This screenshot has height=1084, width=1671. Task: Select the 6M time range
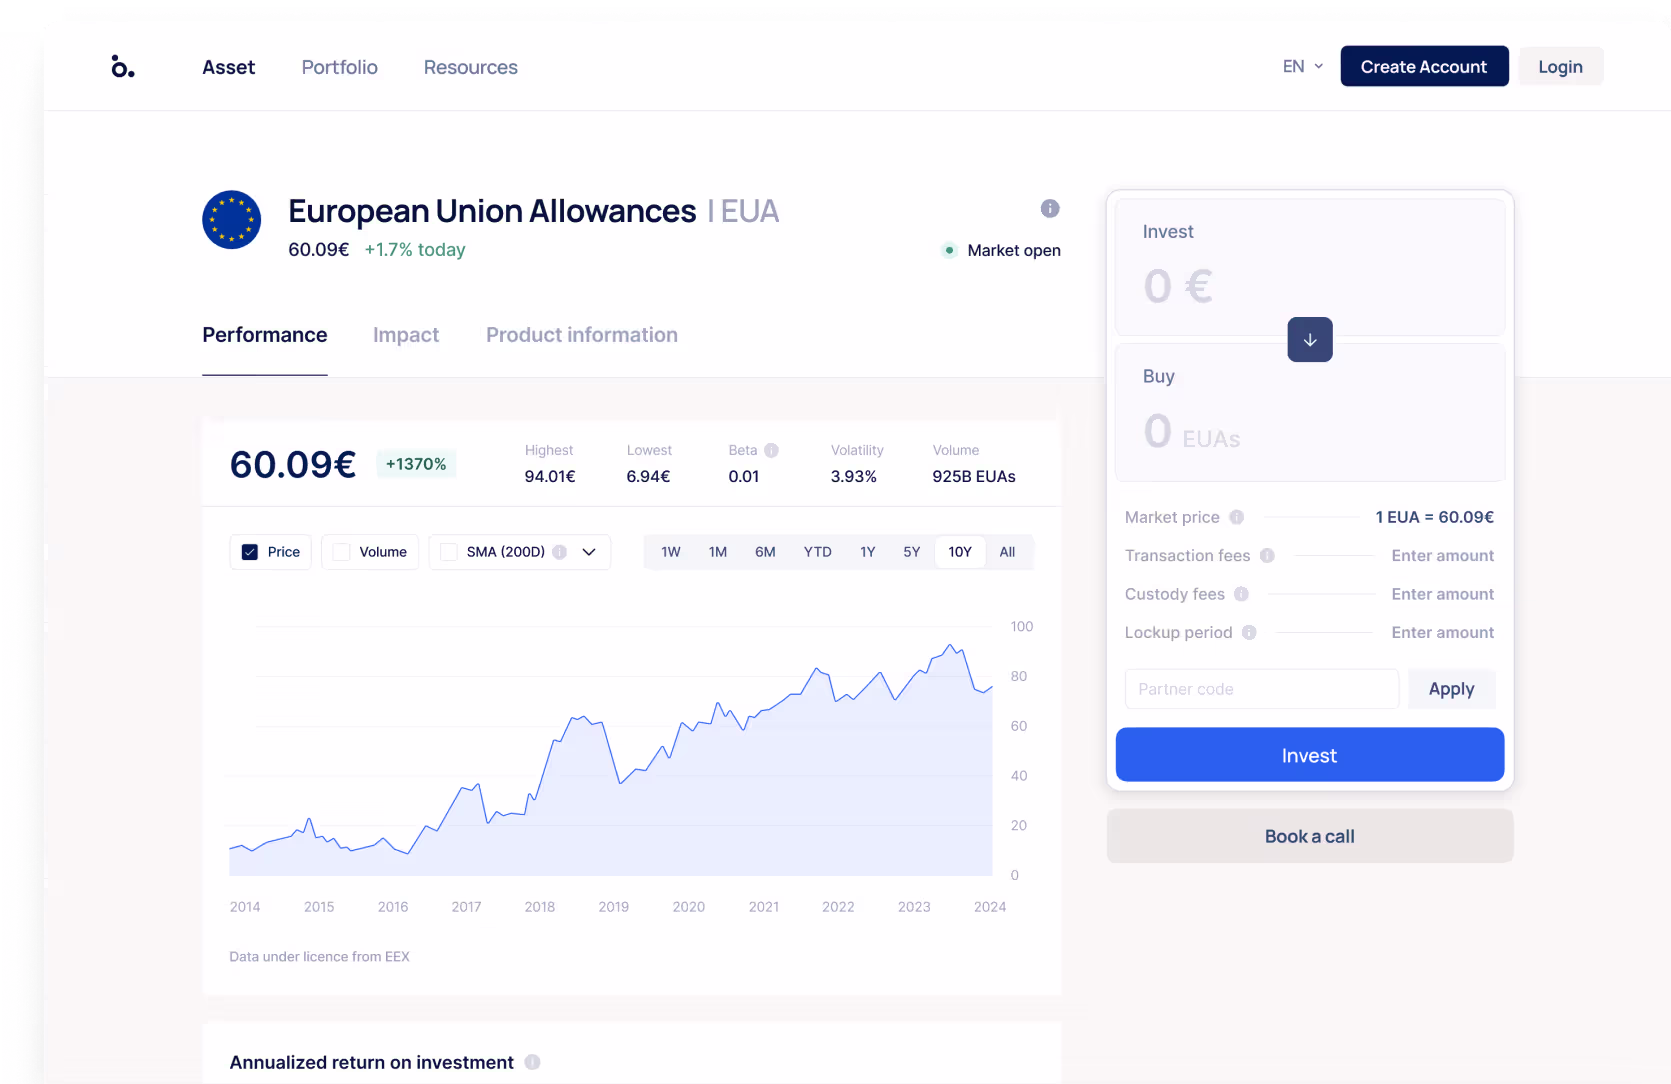tap(765, 552)
